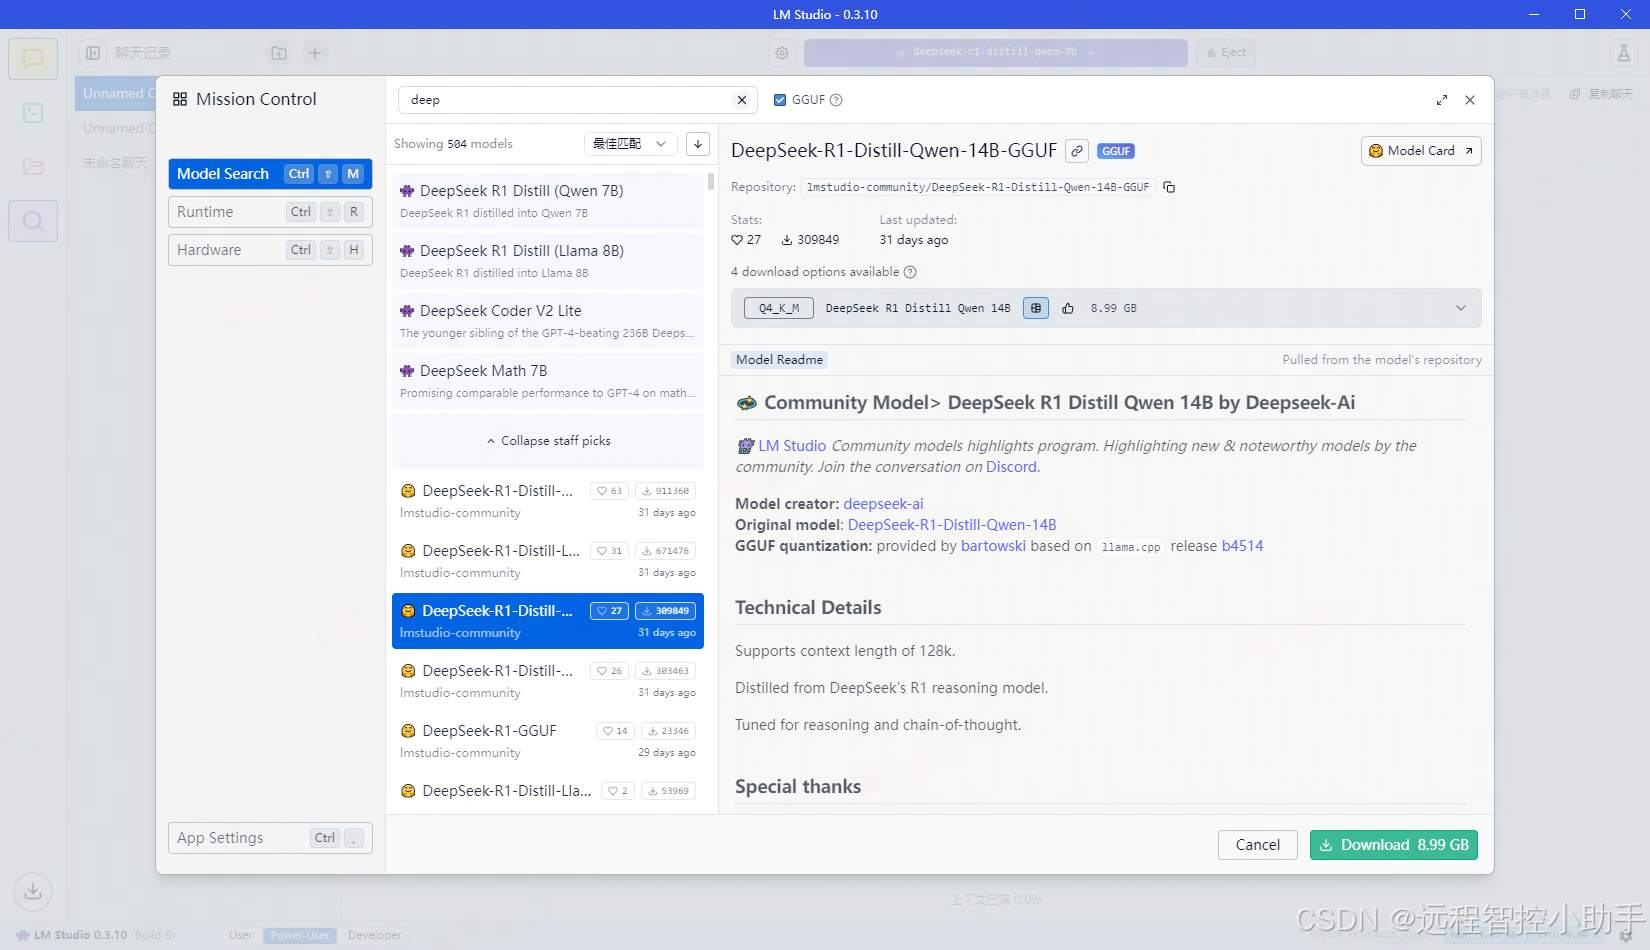Open the GGUF help question mark

point(836,100)
